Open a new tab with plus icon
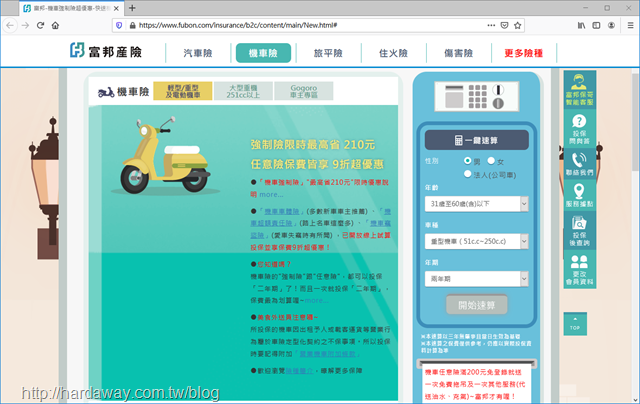The image size is (640, 404). click(132, 8)
